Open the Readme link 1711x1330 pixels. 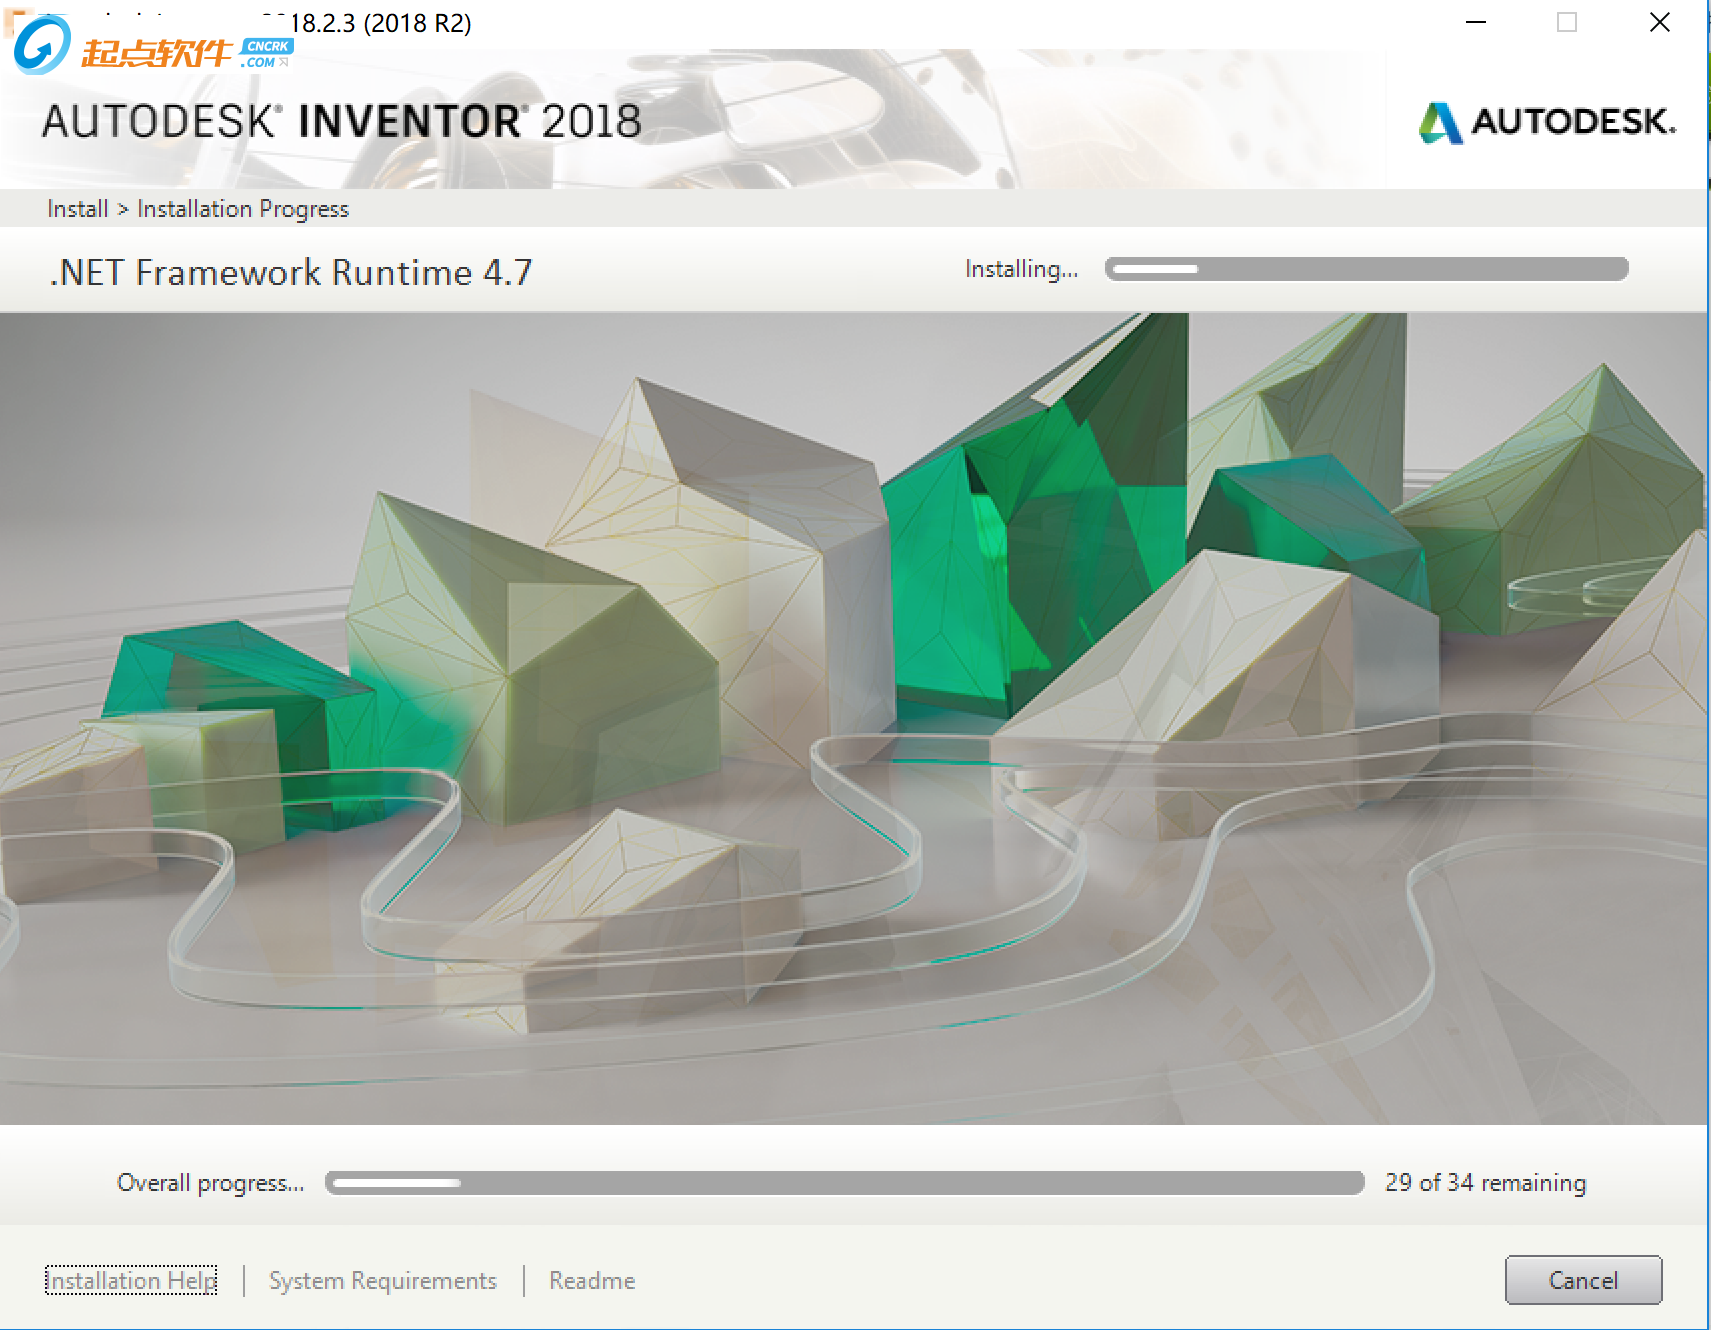592,1281
